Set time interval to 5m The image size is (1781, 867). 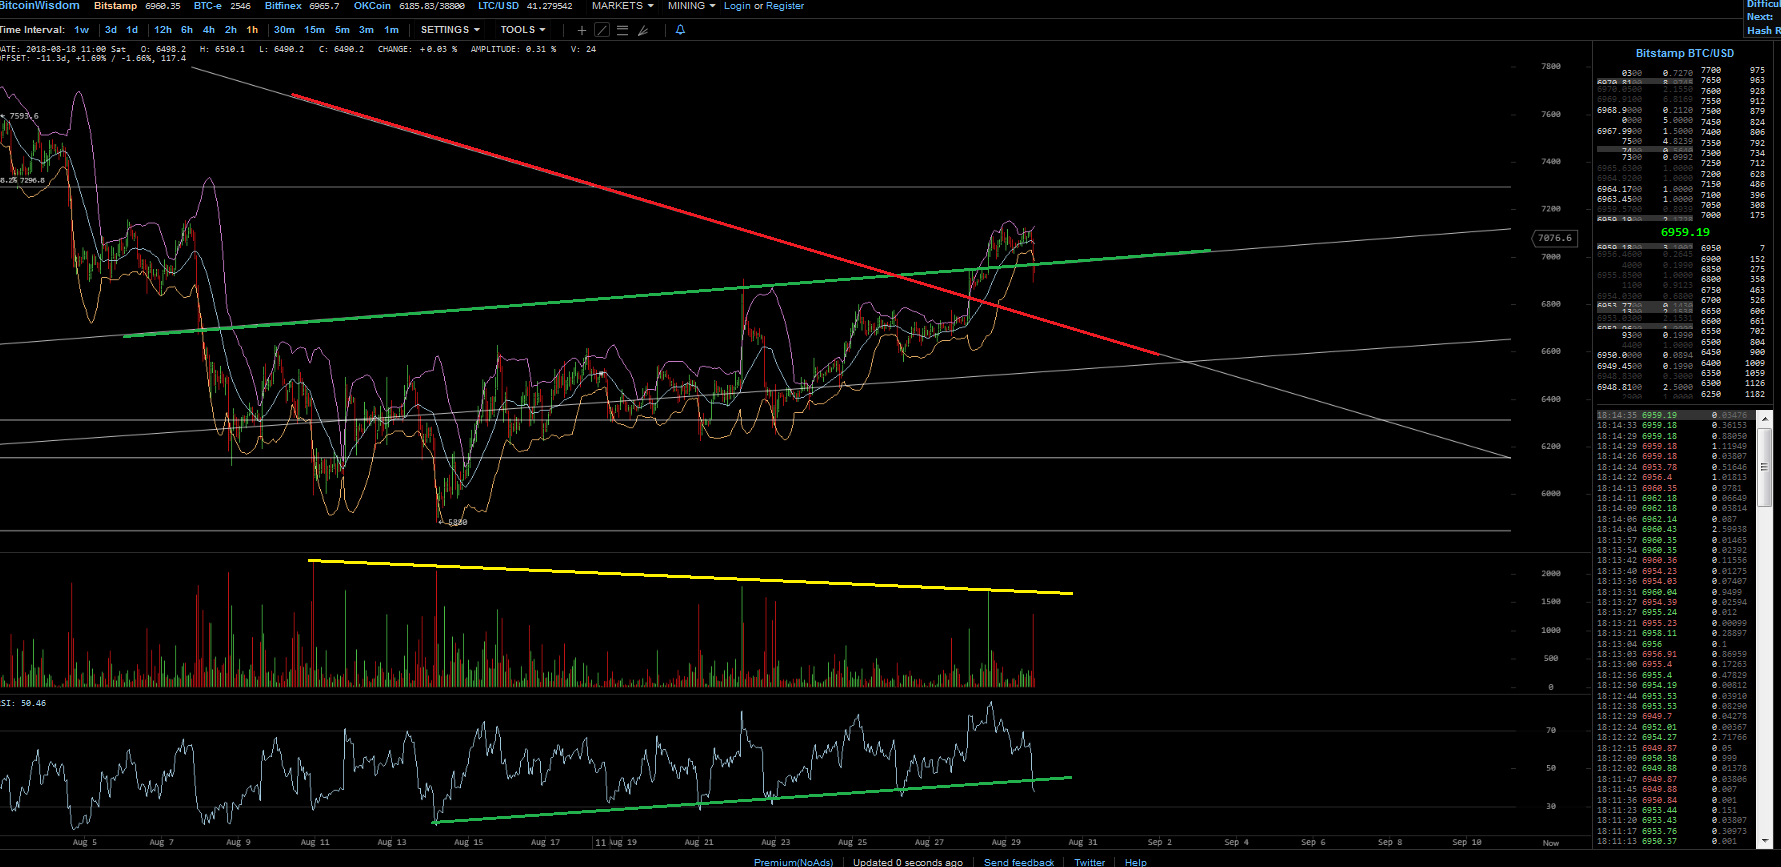tap(342, 30)
